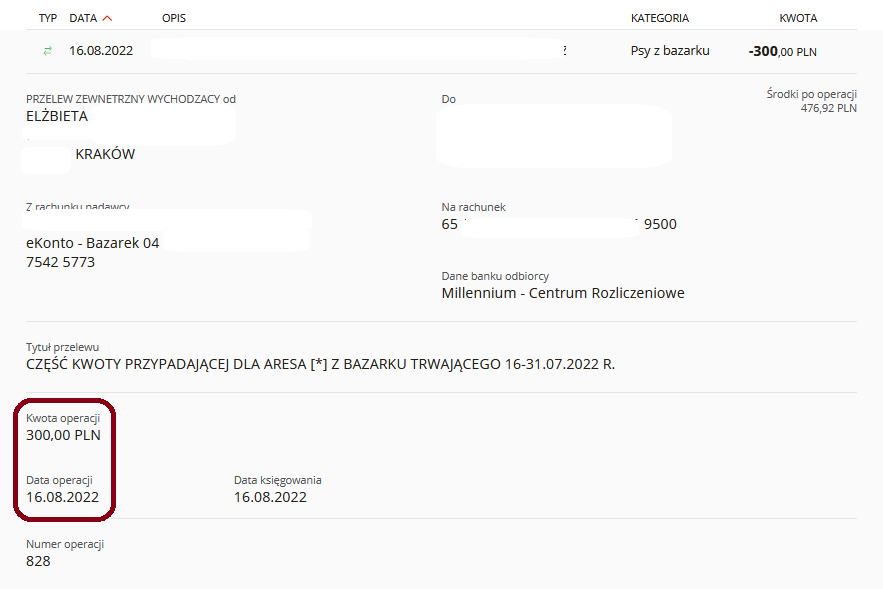Click the eKonto - Bazarek 04 account name
This screenshot has width=883, height=589.
(92, 243)
